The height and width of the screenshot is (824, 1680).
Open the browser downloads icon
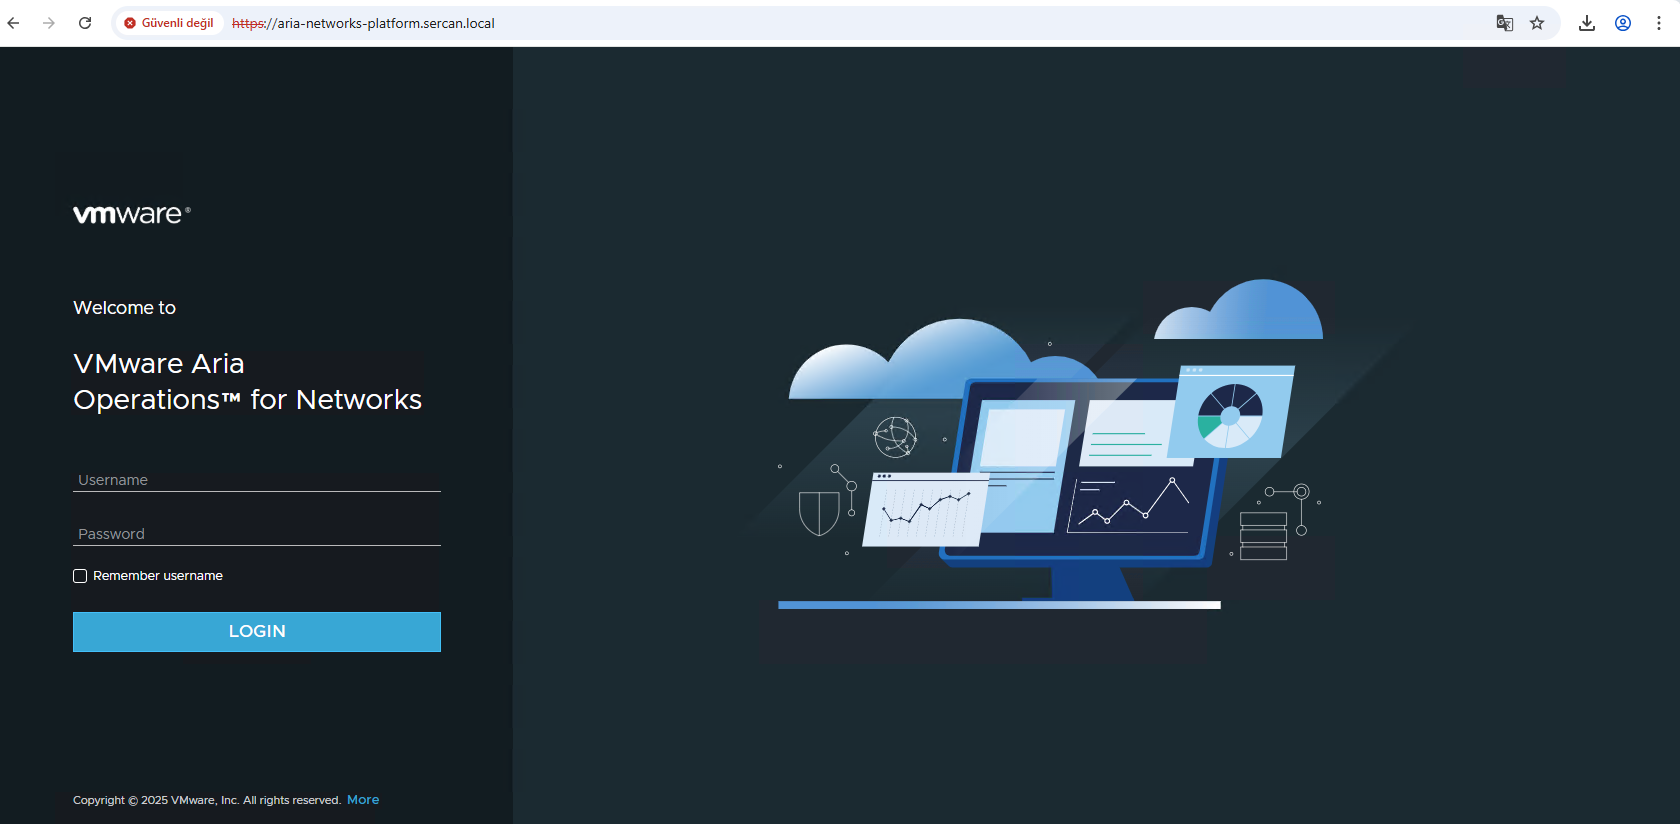1587,23
